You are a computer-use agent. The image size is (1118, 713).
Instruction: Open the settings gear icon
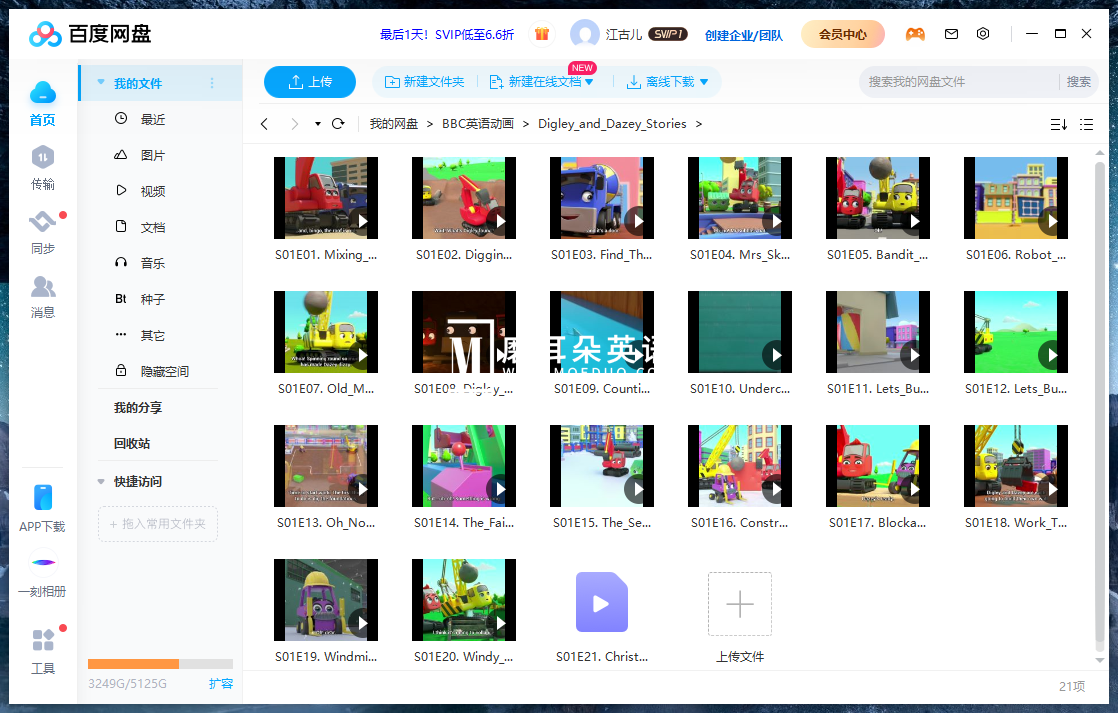pyautogui.click(x=983, y=34)
